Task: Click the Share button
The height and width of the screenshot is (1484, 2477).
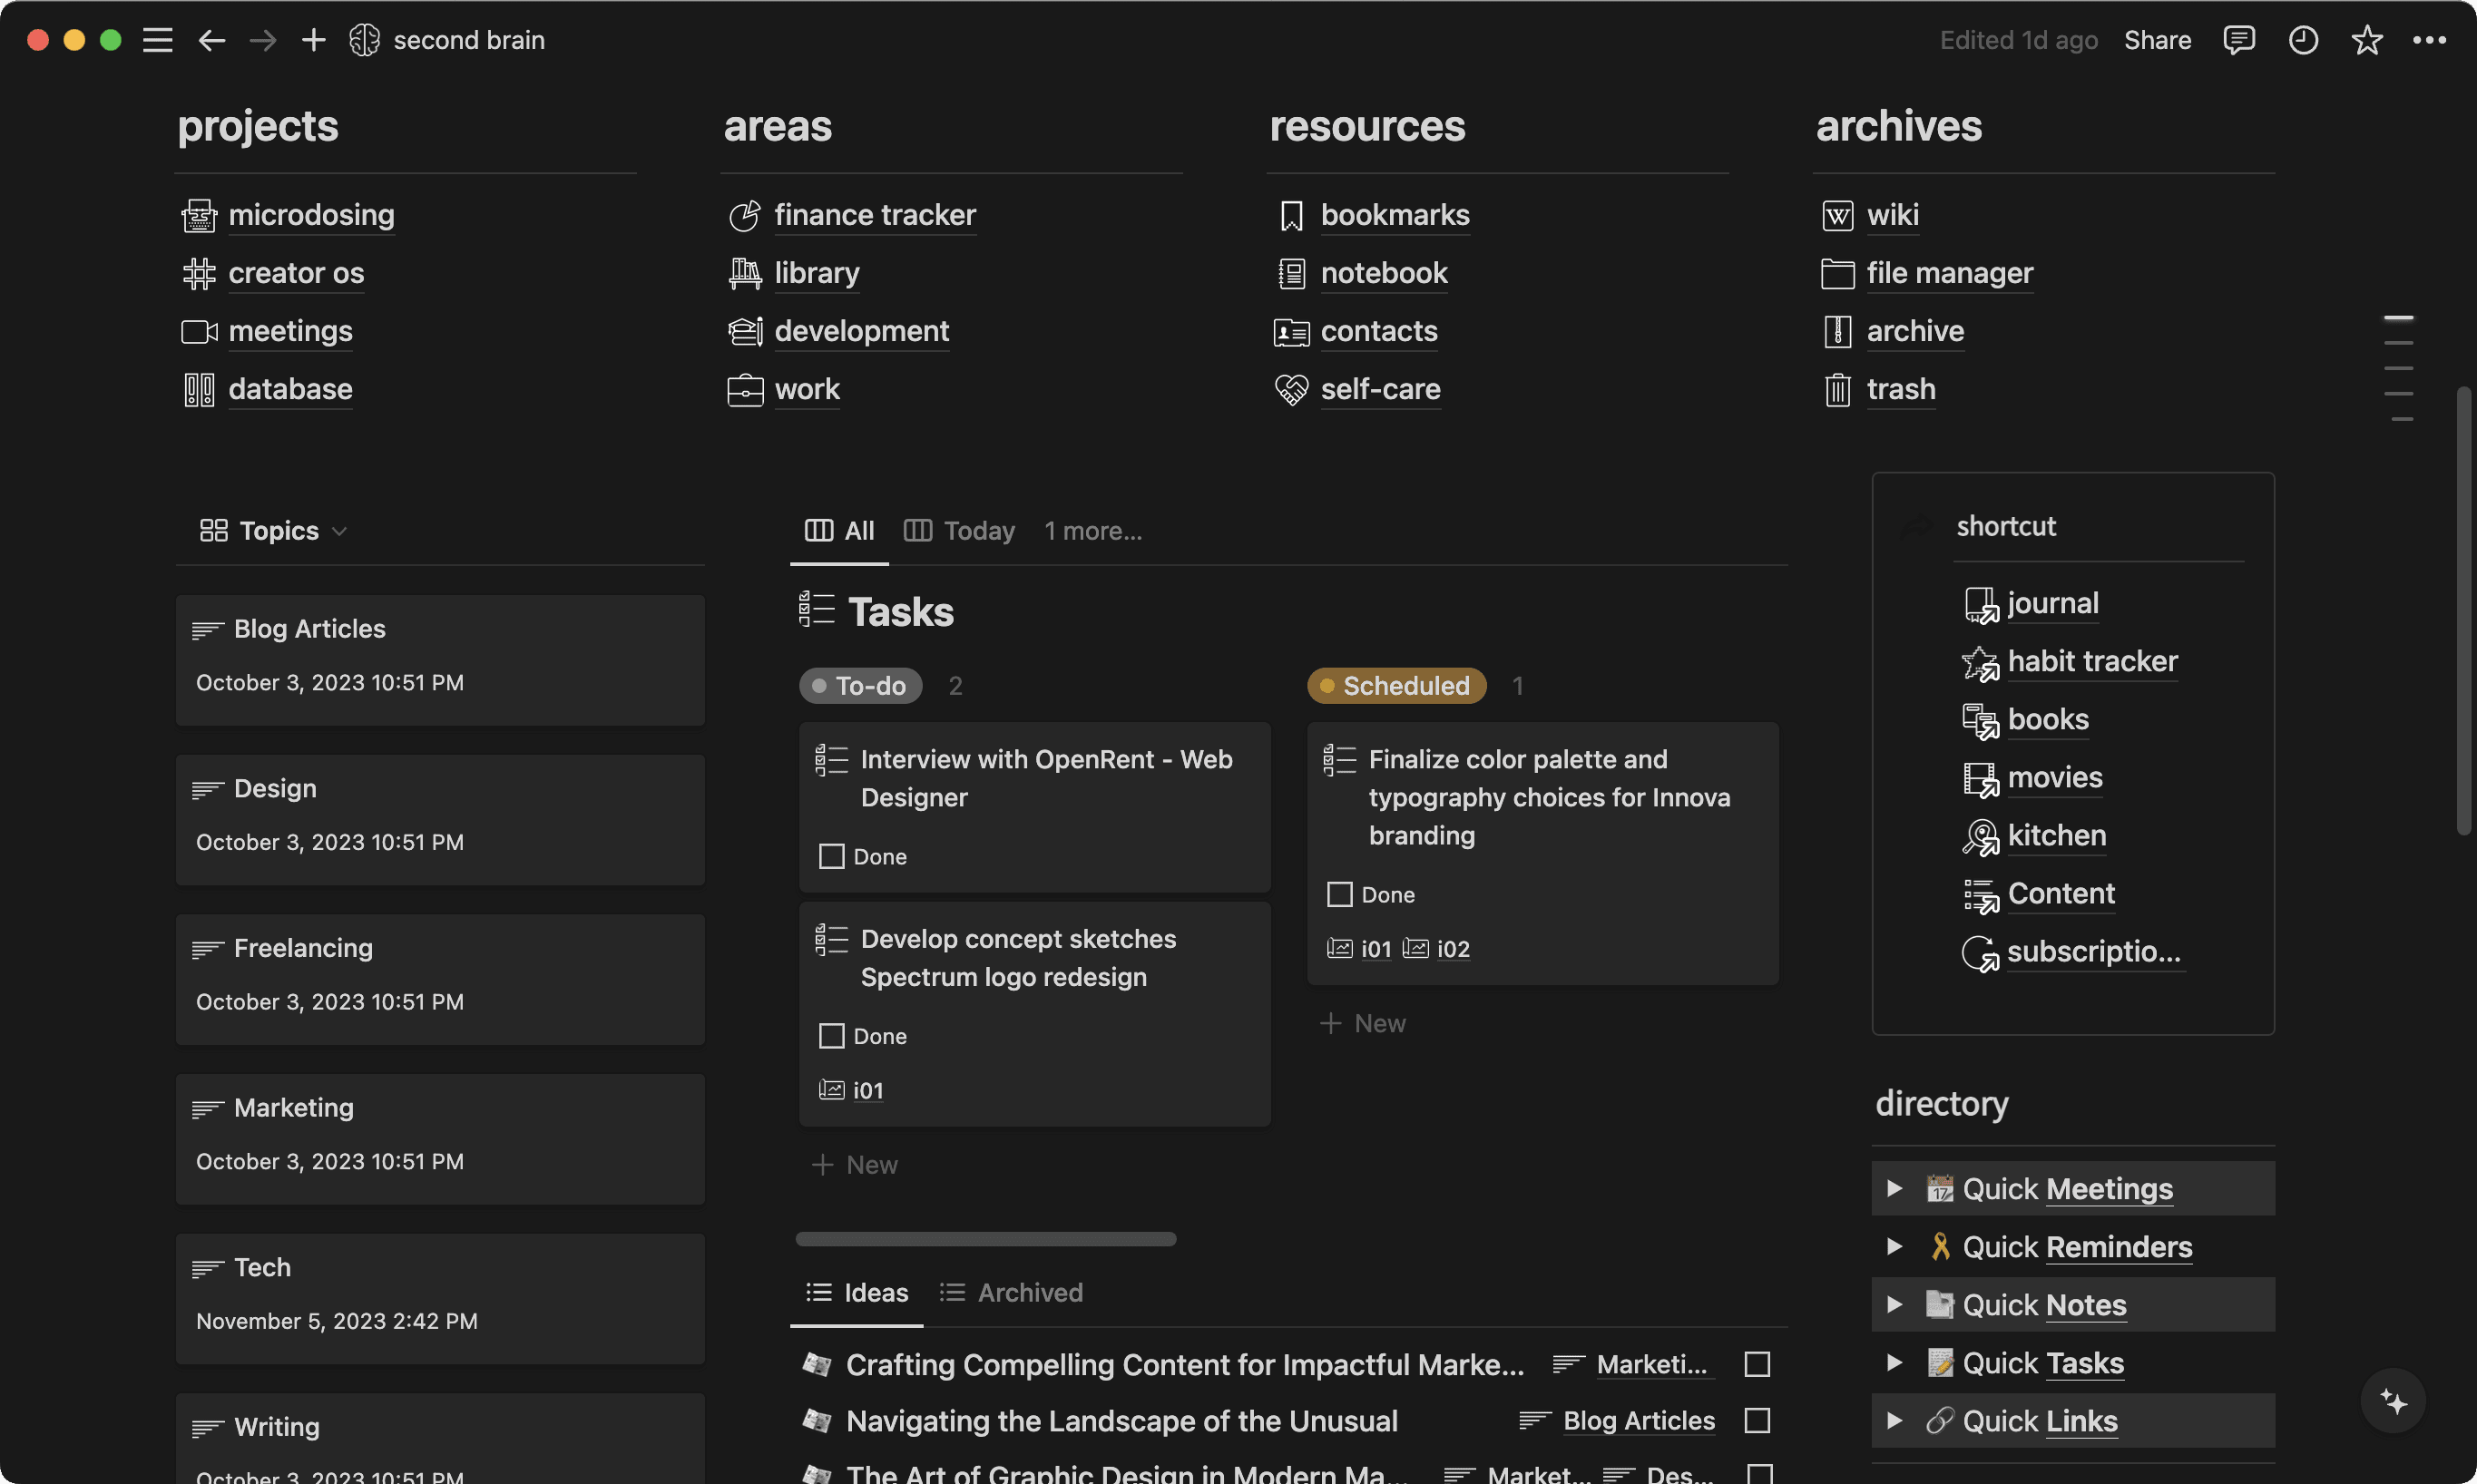Action: (2157, 40)
